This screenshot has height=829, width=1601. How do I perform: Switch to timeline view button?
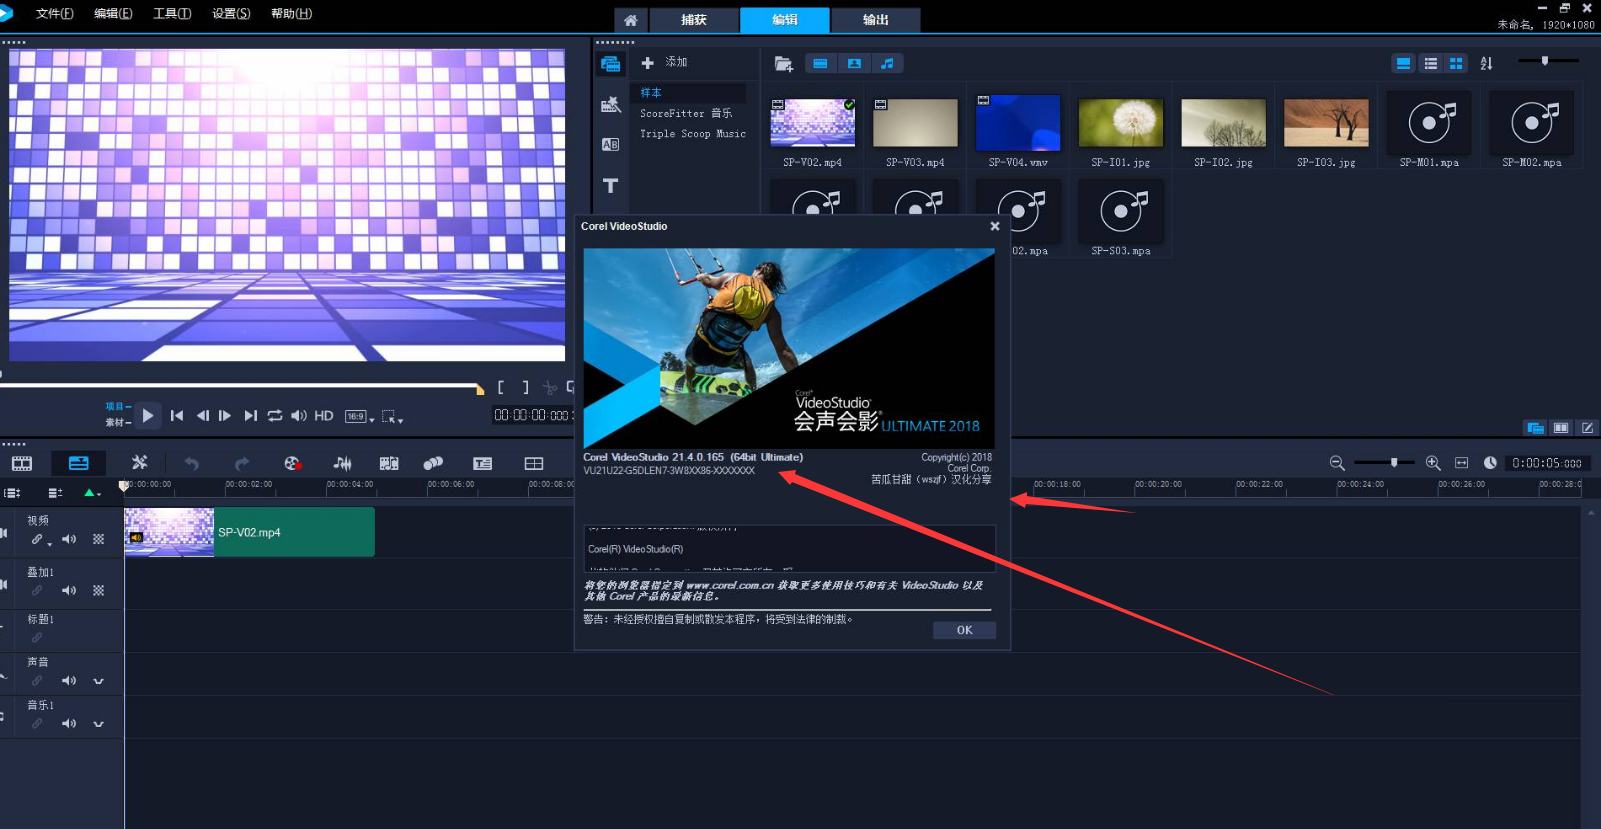(x=78, y=463)
